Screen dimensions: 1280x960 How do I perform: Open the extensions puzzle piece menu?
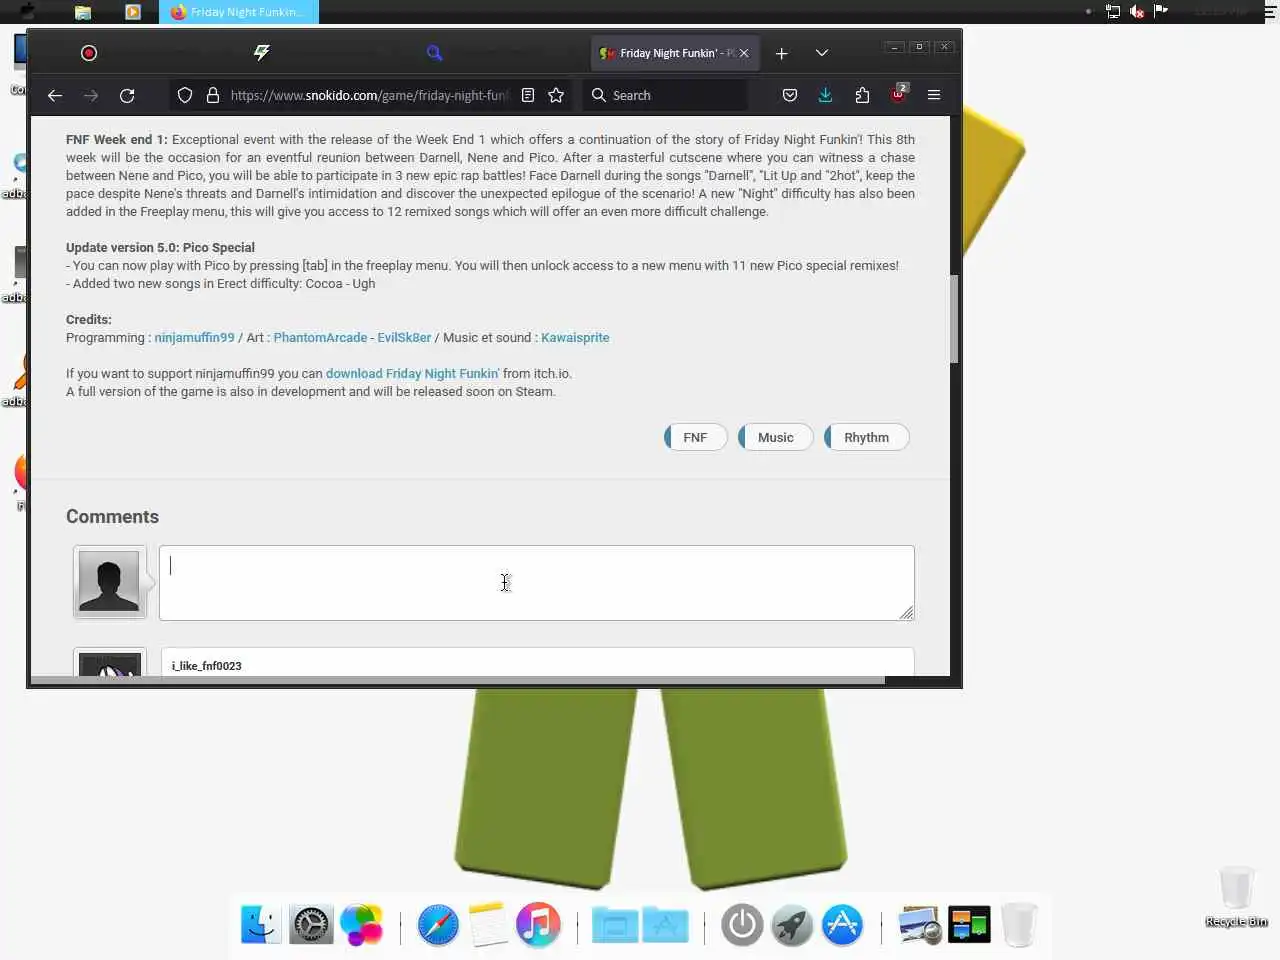[x=862, y=95]
